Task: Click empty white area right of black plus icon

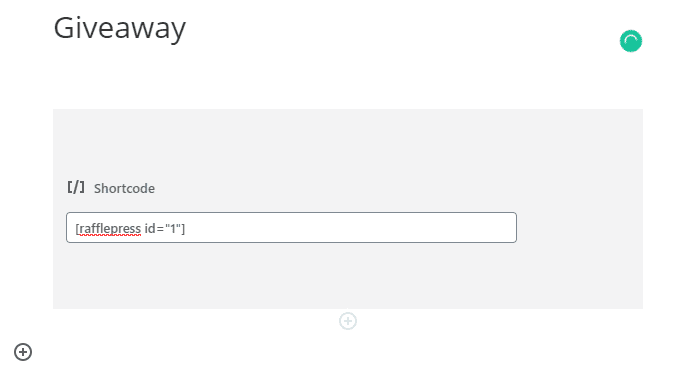Action: click(x=177, y=352)
